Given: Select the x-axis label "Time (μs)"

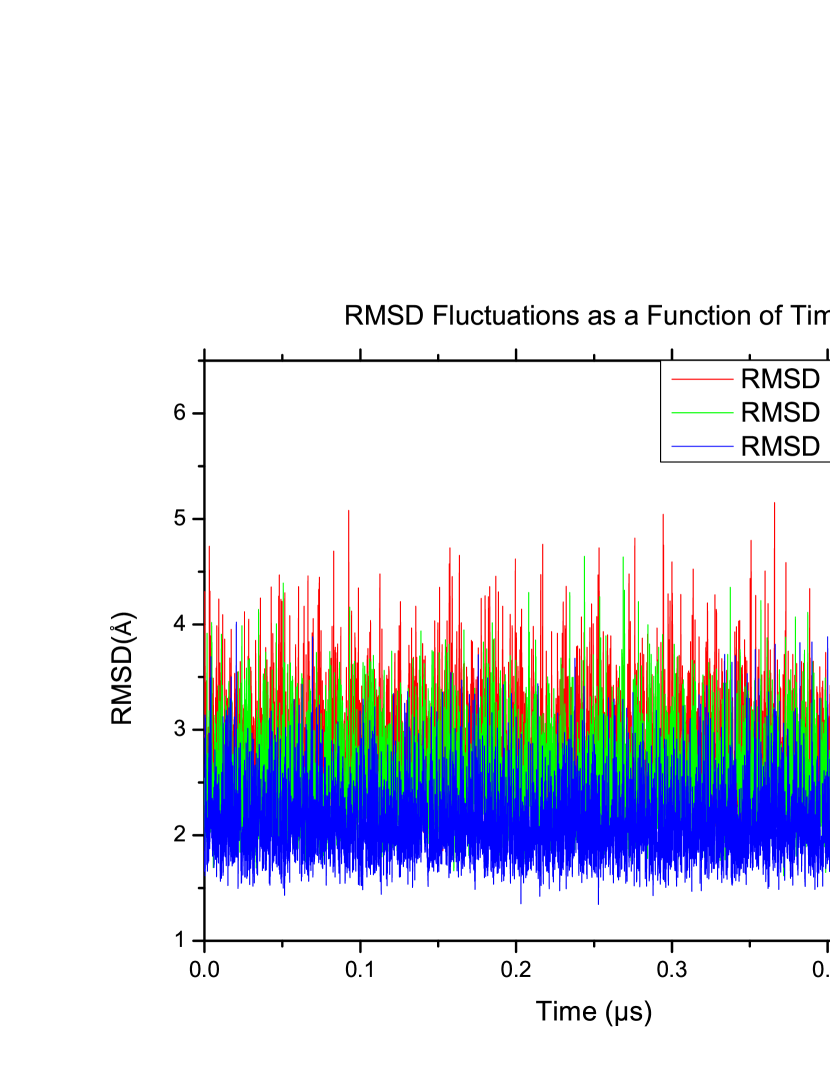Looking at the screenshot, I should coord(594,1012).
